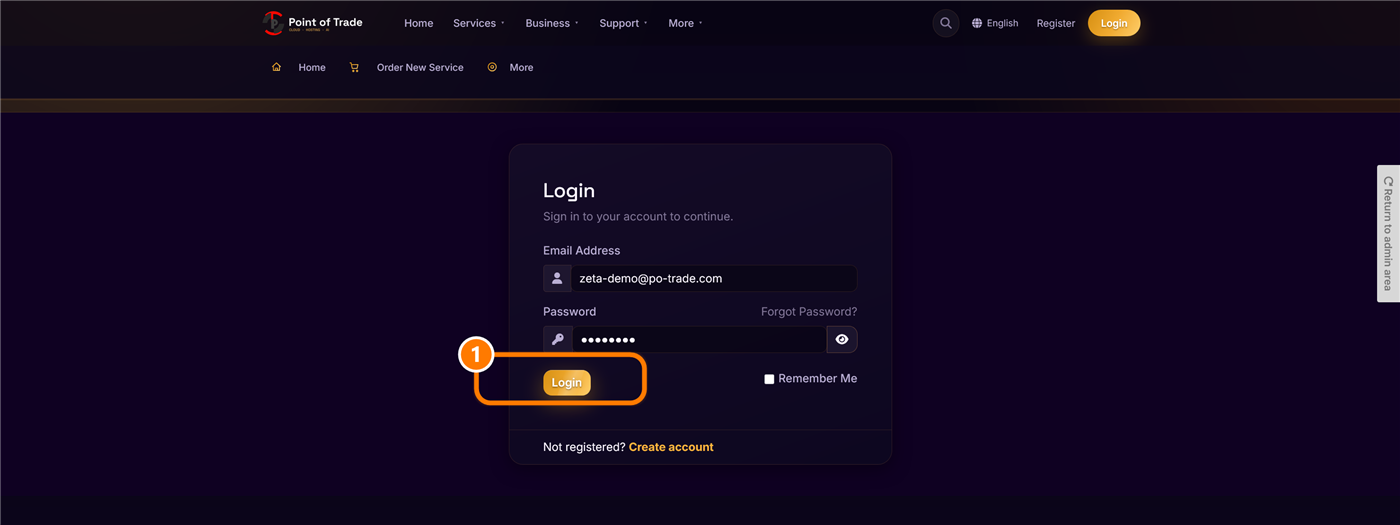
Task: Expand the Business dropdown menu
Action: click(x=552, y=23)
